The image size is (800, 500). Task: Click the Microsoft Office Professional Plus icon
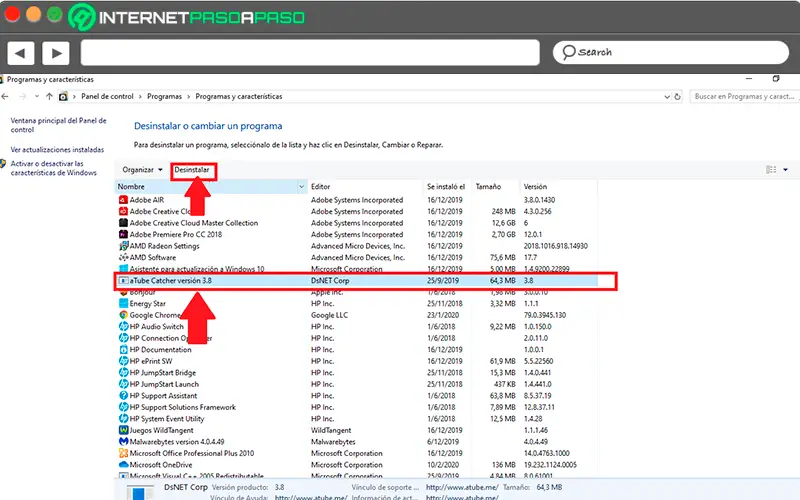pyautogui.click(x=123, y=453)
